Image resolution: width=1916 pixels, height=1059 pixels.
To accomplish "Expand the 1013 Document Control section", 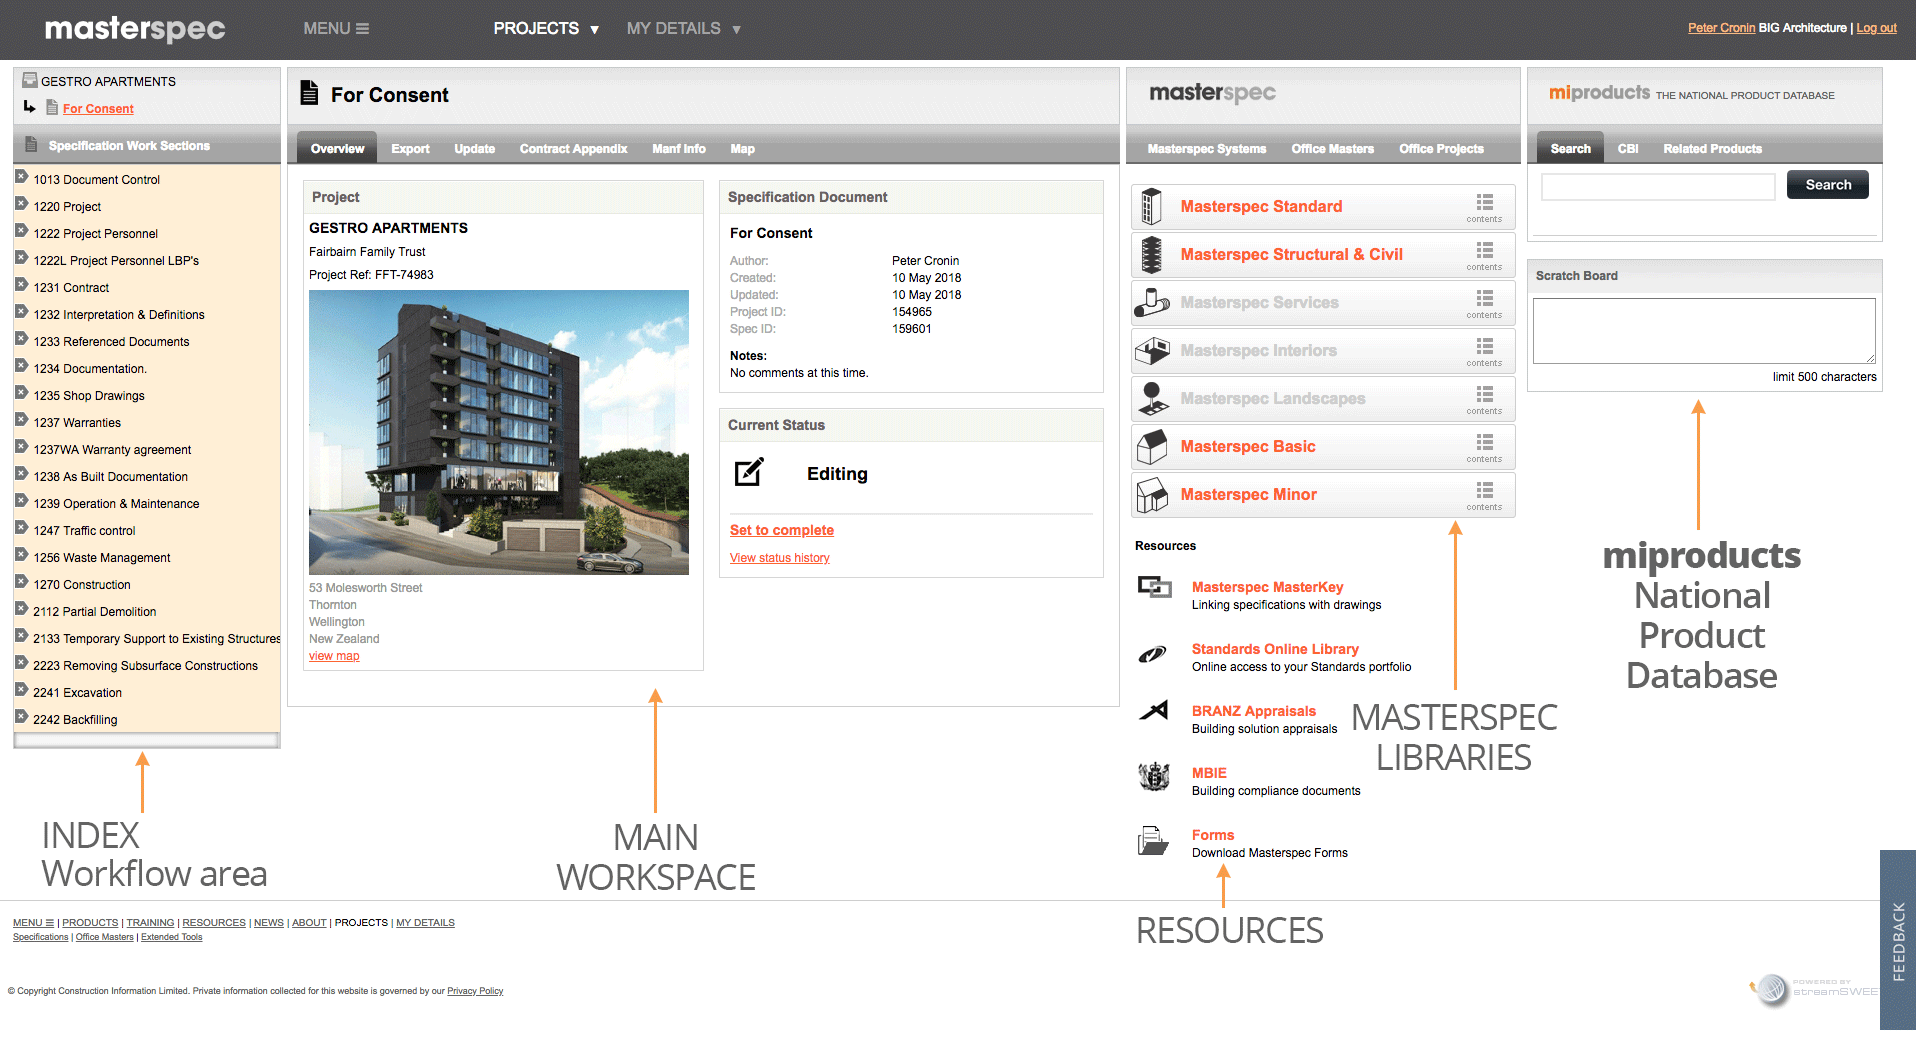I will [21, 178].
